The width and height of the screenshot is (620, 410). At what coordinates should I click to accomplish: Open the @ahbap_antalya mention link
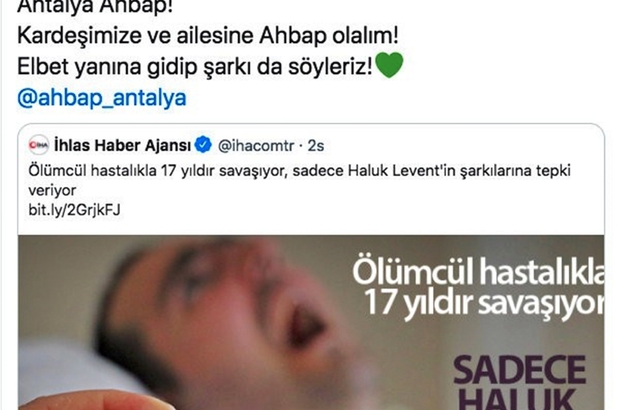102,97
